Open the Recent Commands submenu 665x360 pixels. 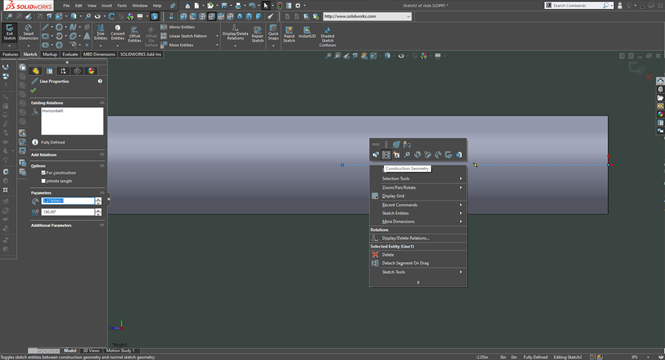(418, 205)
